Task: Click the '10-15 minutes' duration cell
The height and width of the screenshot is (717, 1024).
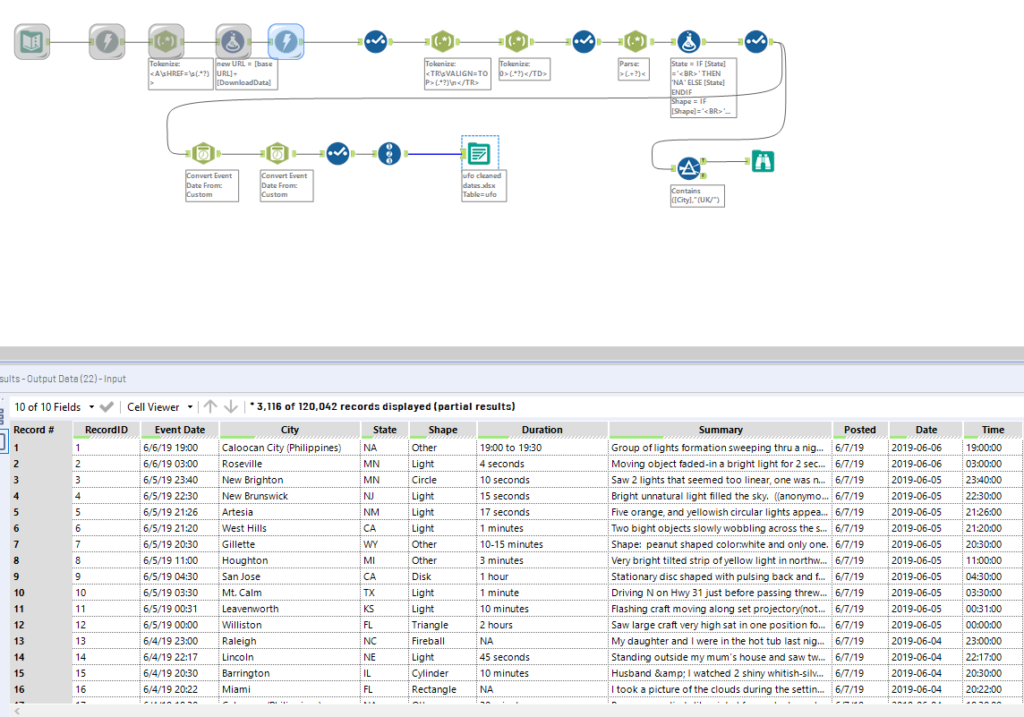Action: 542,545
